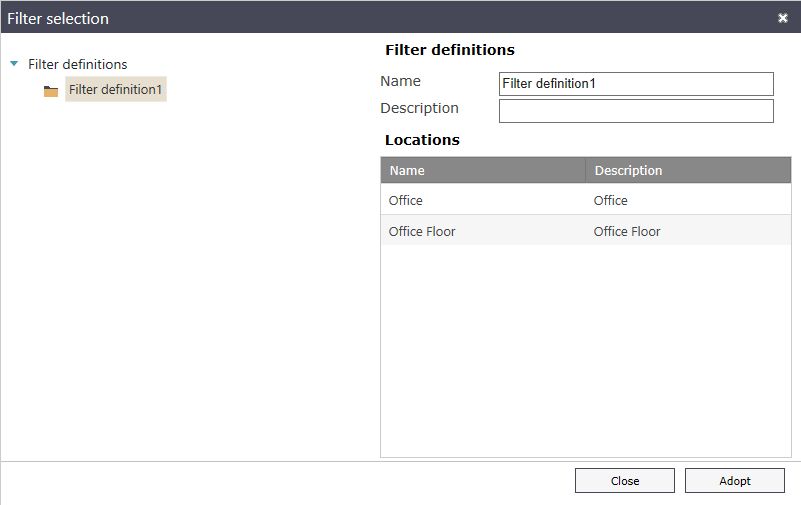Viewport: 801px width, 505px height.
Task: Select the Office description cell
Action: 688,200
